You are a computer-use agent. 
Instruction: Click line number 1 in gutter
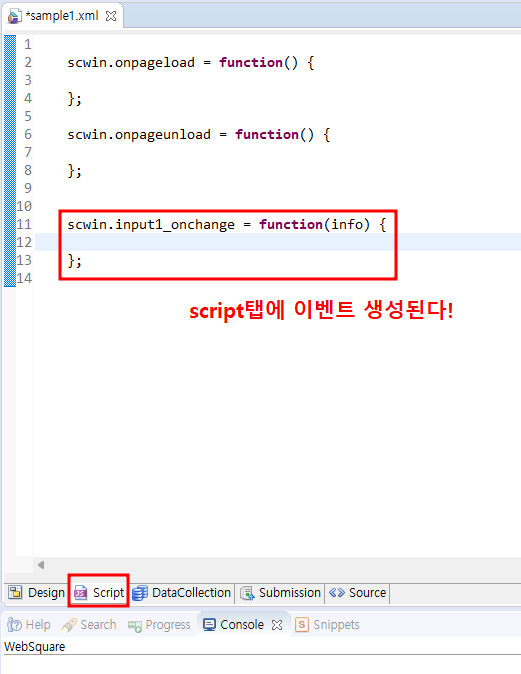pos(28,45)
